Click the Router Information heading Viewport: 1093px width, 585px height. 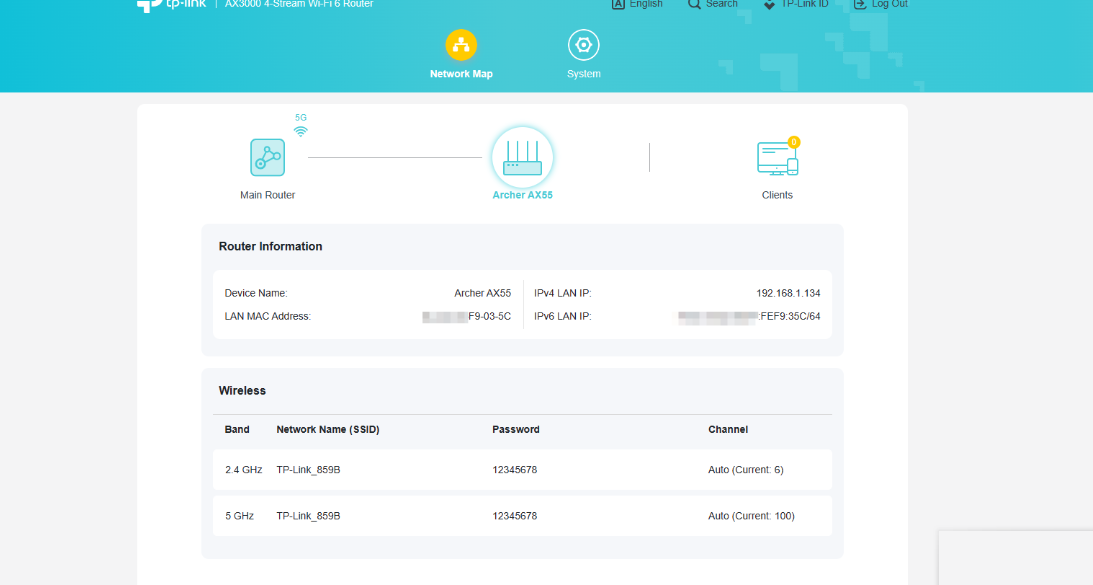point(270,246)
